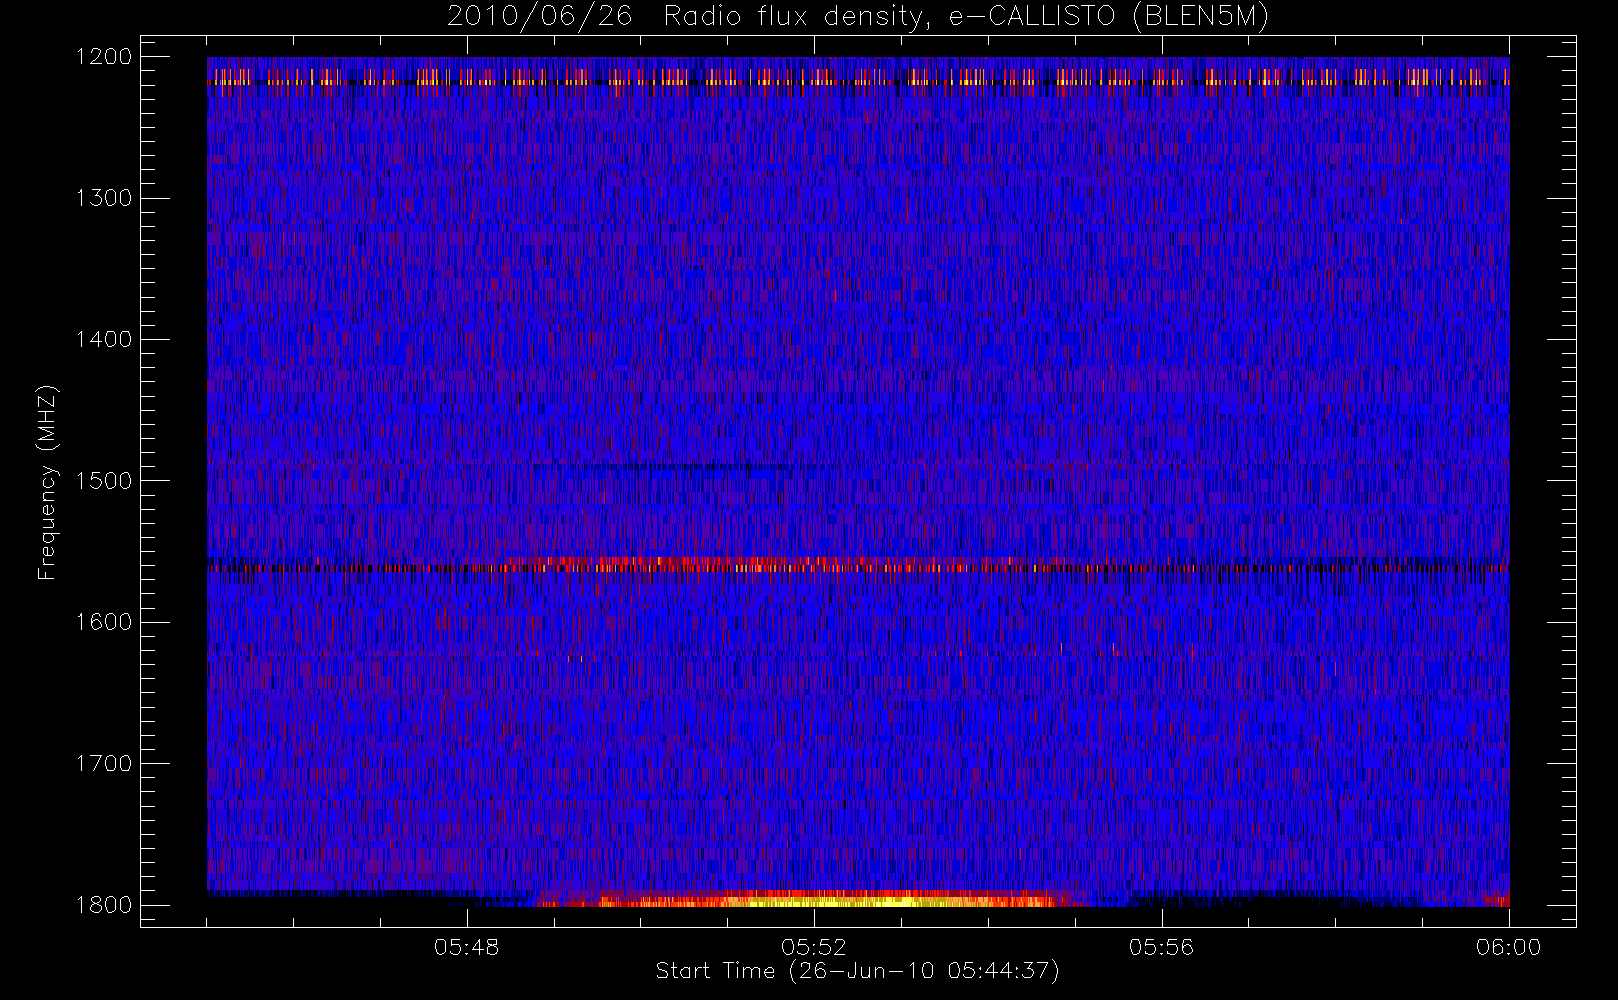
Task: Click the 1800 frequency tick label
Action: tap(104, 905)
